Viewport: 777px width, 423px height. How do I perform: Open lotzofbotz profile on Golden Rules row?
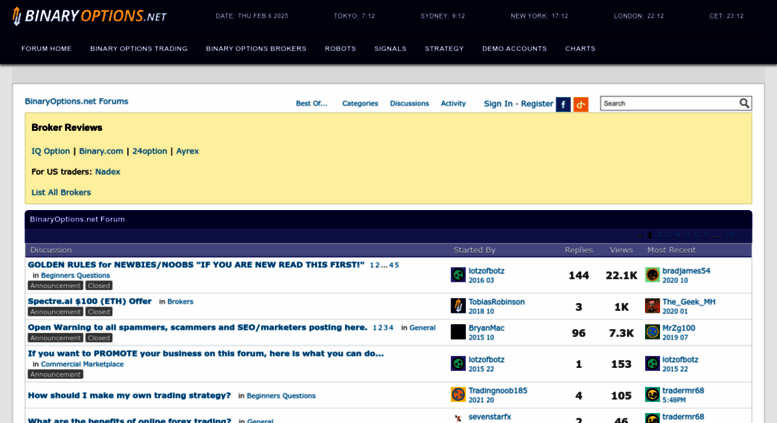[x=487, y=271]
